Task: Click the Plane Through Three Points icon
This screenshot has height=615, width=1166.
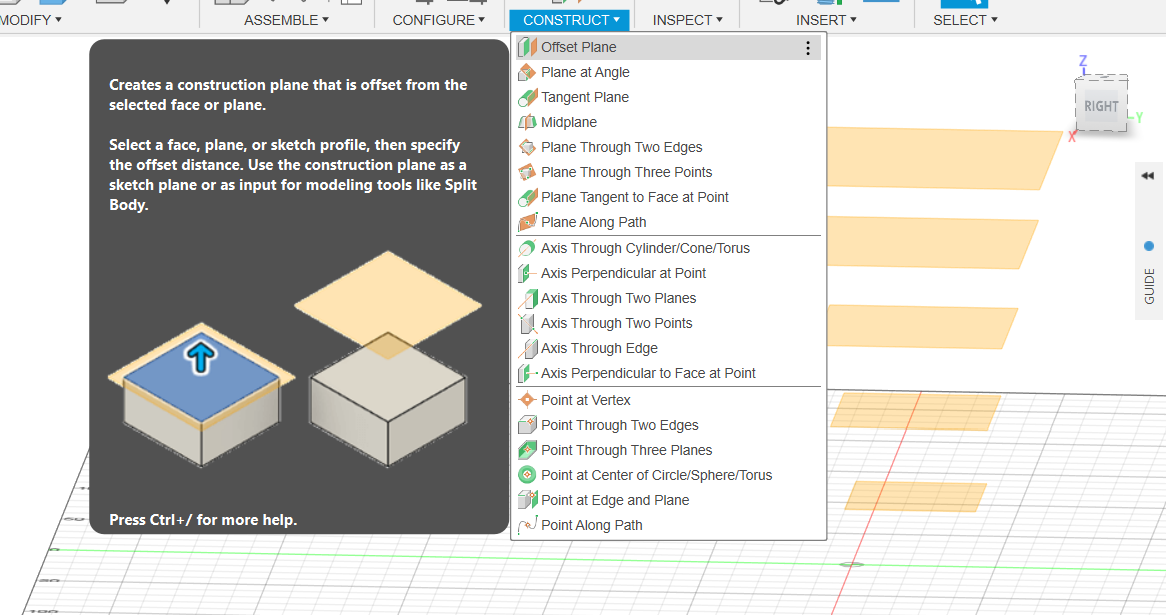Action: click(527, 172)
